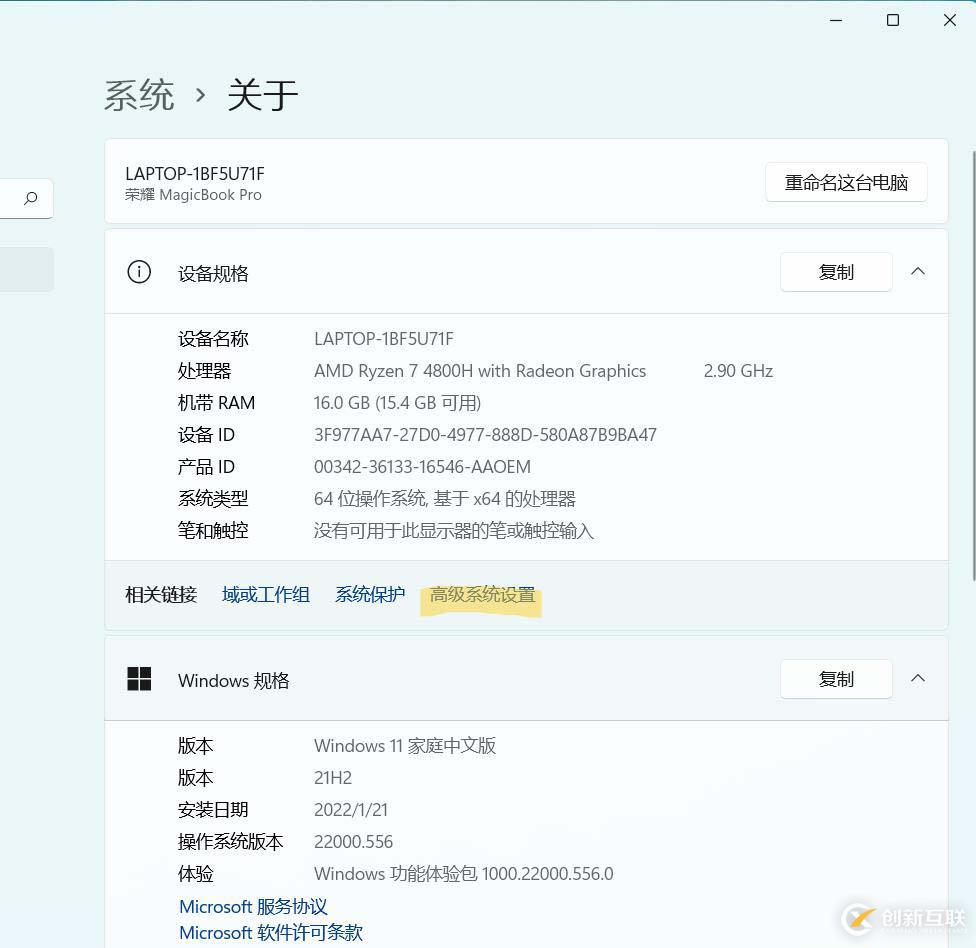
Task: Go back to 系统 breadcrumb
Action: pos(139,95)
